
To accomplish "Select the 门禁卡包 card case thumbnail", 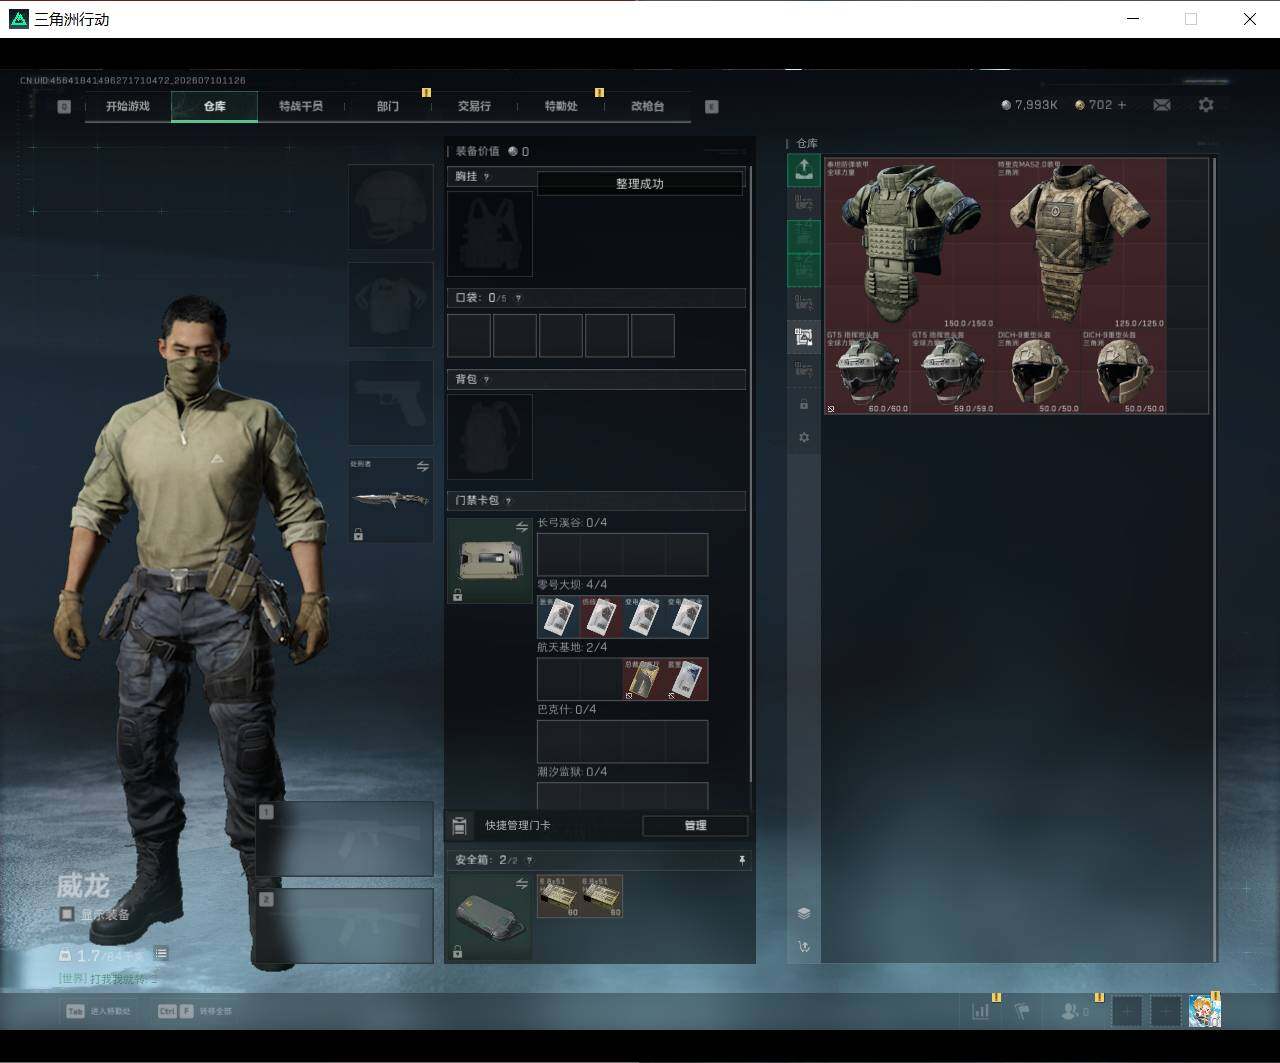I will click(x=490, y=560).
